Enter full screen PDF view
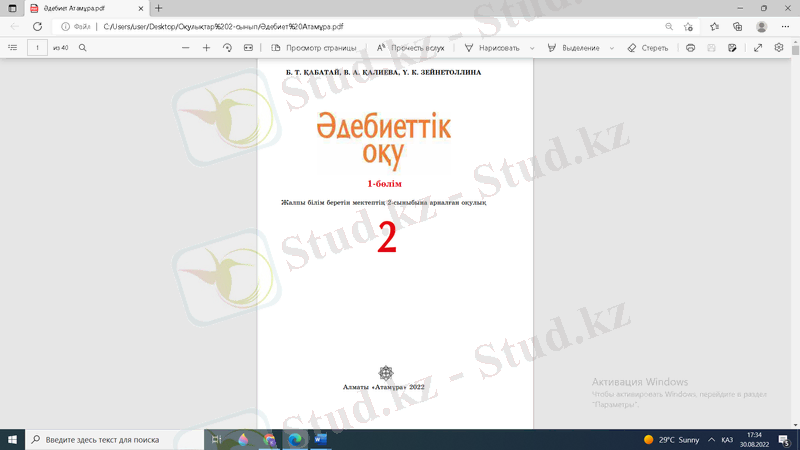 pos(758,47)
